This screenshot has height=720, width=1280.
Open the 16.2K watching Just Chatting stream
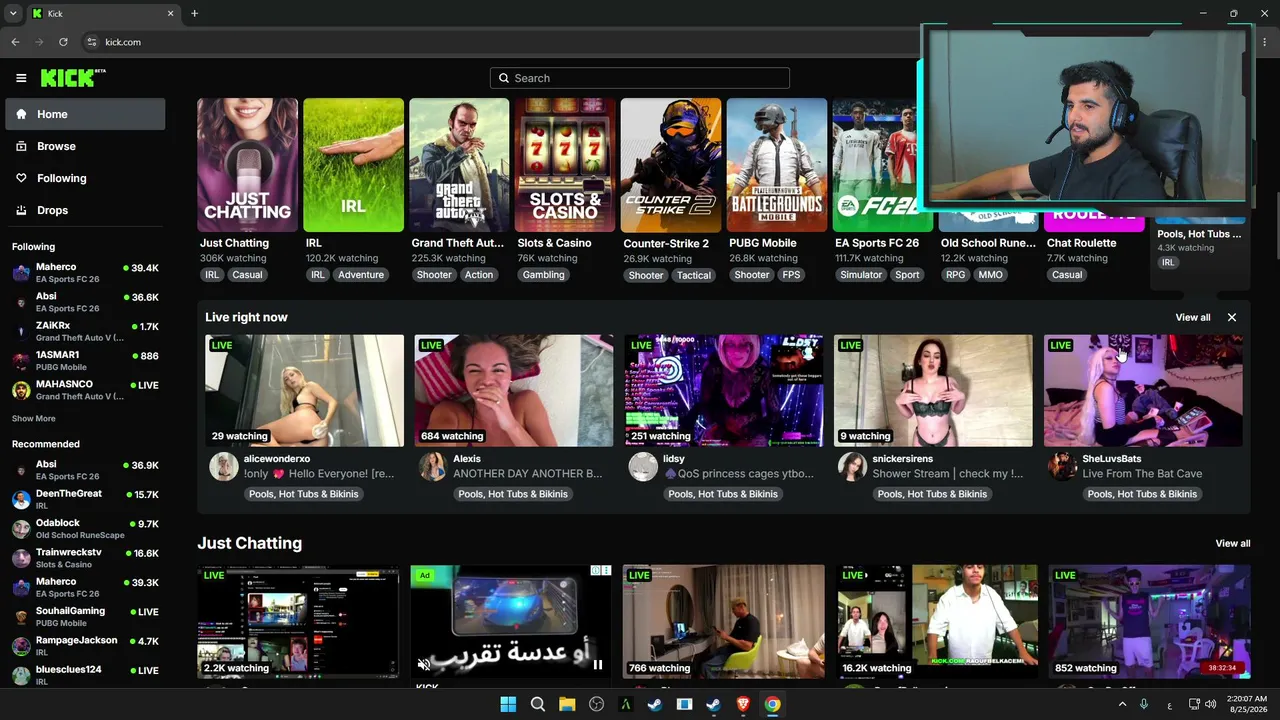point(938,621)
